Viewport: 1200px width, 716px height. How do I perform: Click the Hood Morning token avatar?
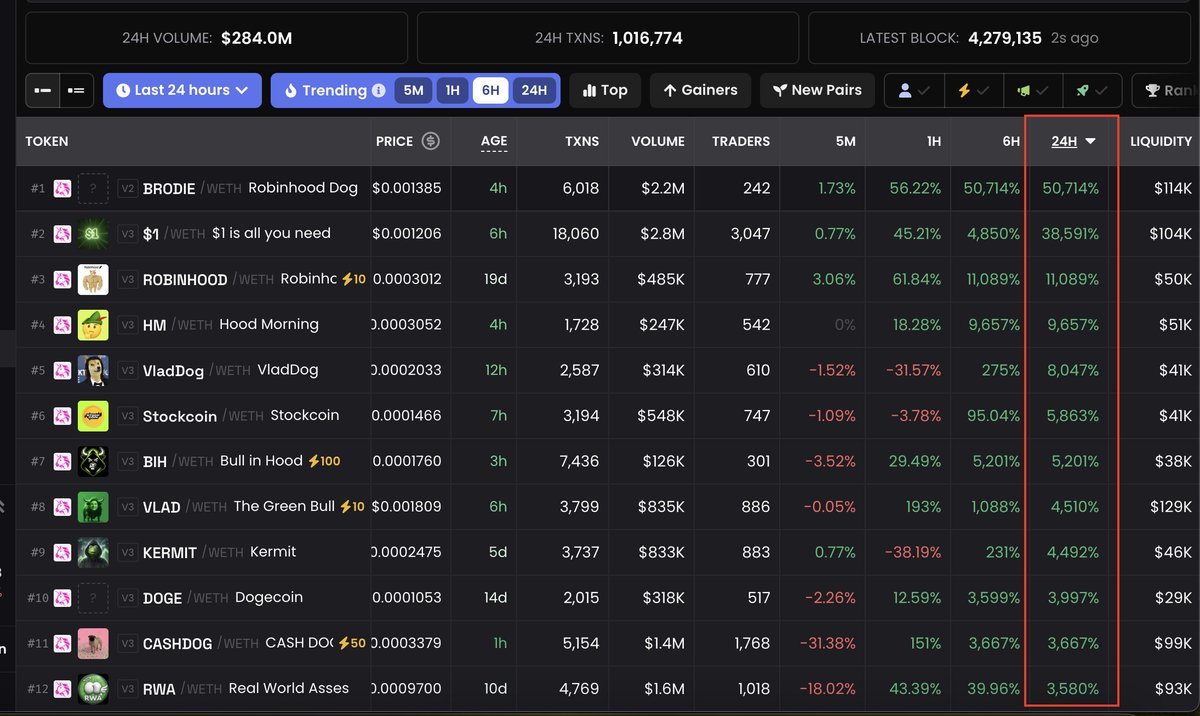[x=93, y=325]
